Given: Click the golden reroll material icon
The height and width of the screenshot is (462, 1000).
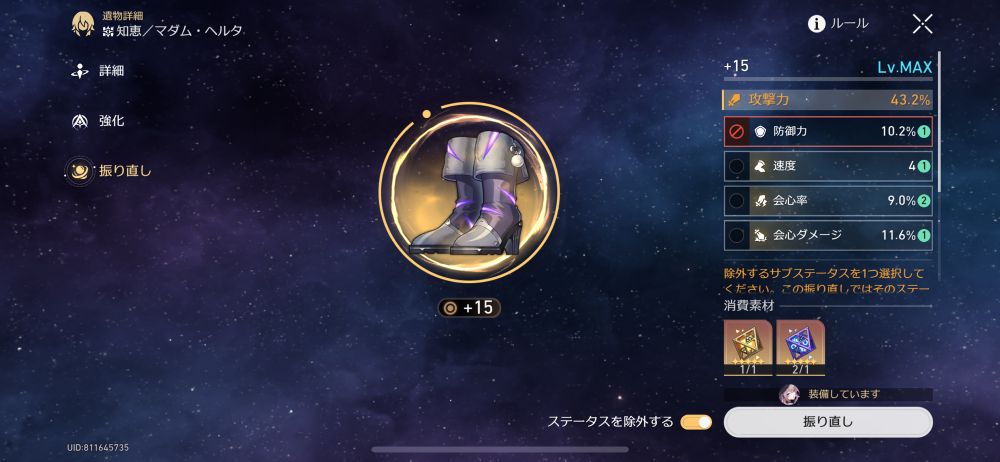Looking at the screenshot, I should [747, 348].
